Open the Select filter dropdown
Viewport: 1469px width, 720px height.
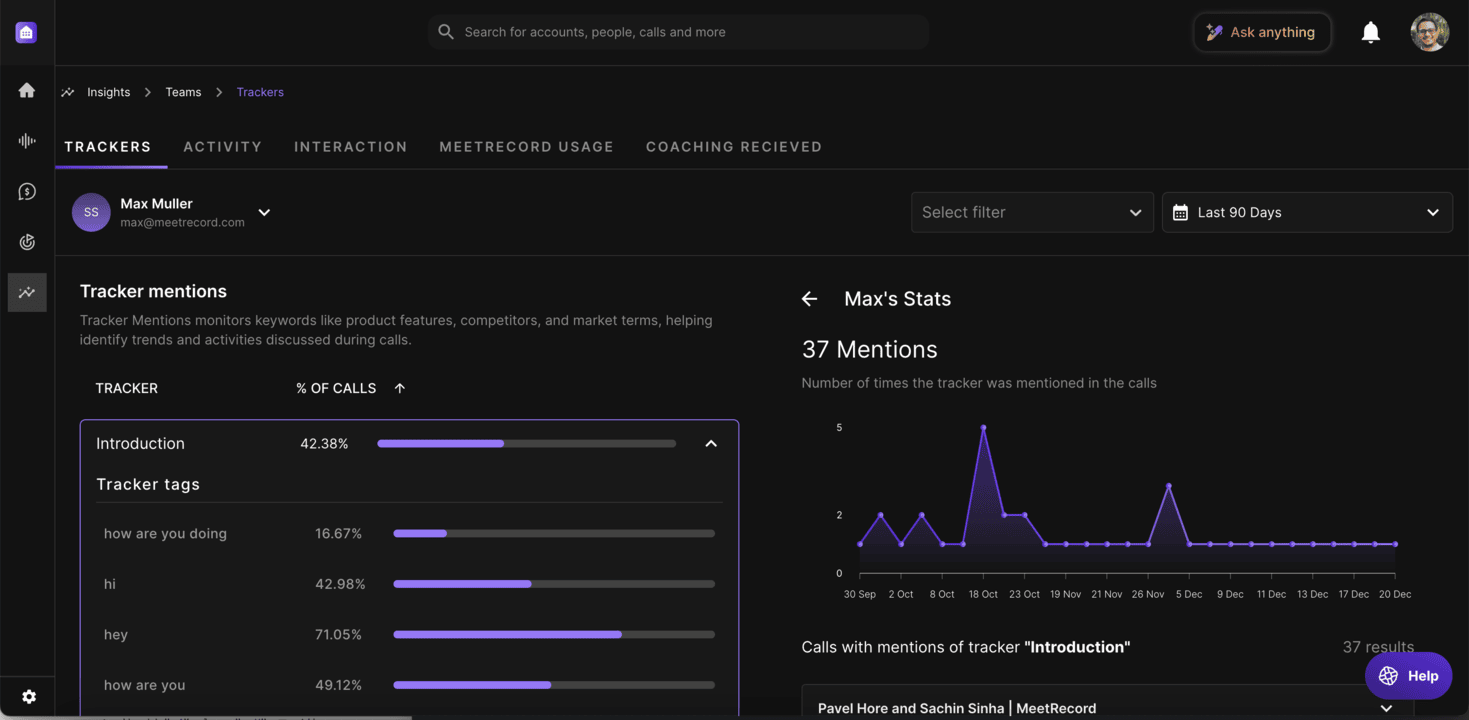pos(1031,213)
